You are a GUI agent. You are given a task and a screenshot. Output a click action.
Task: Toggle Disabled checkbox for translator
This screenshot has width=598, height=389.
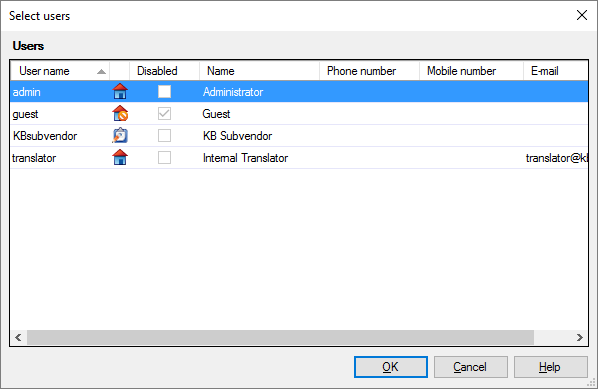pos(164,158)
